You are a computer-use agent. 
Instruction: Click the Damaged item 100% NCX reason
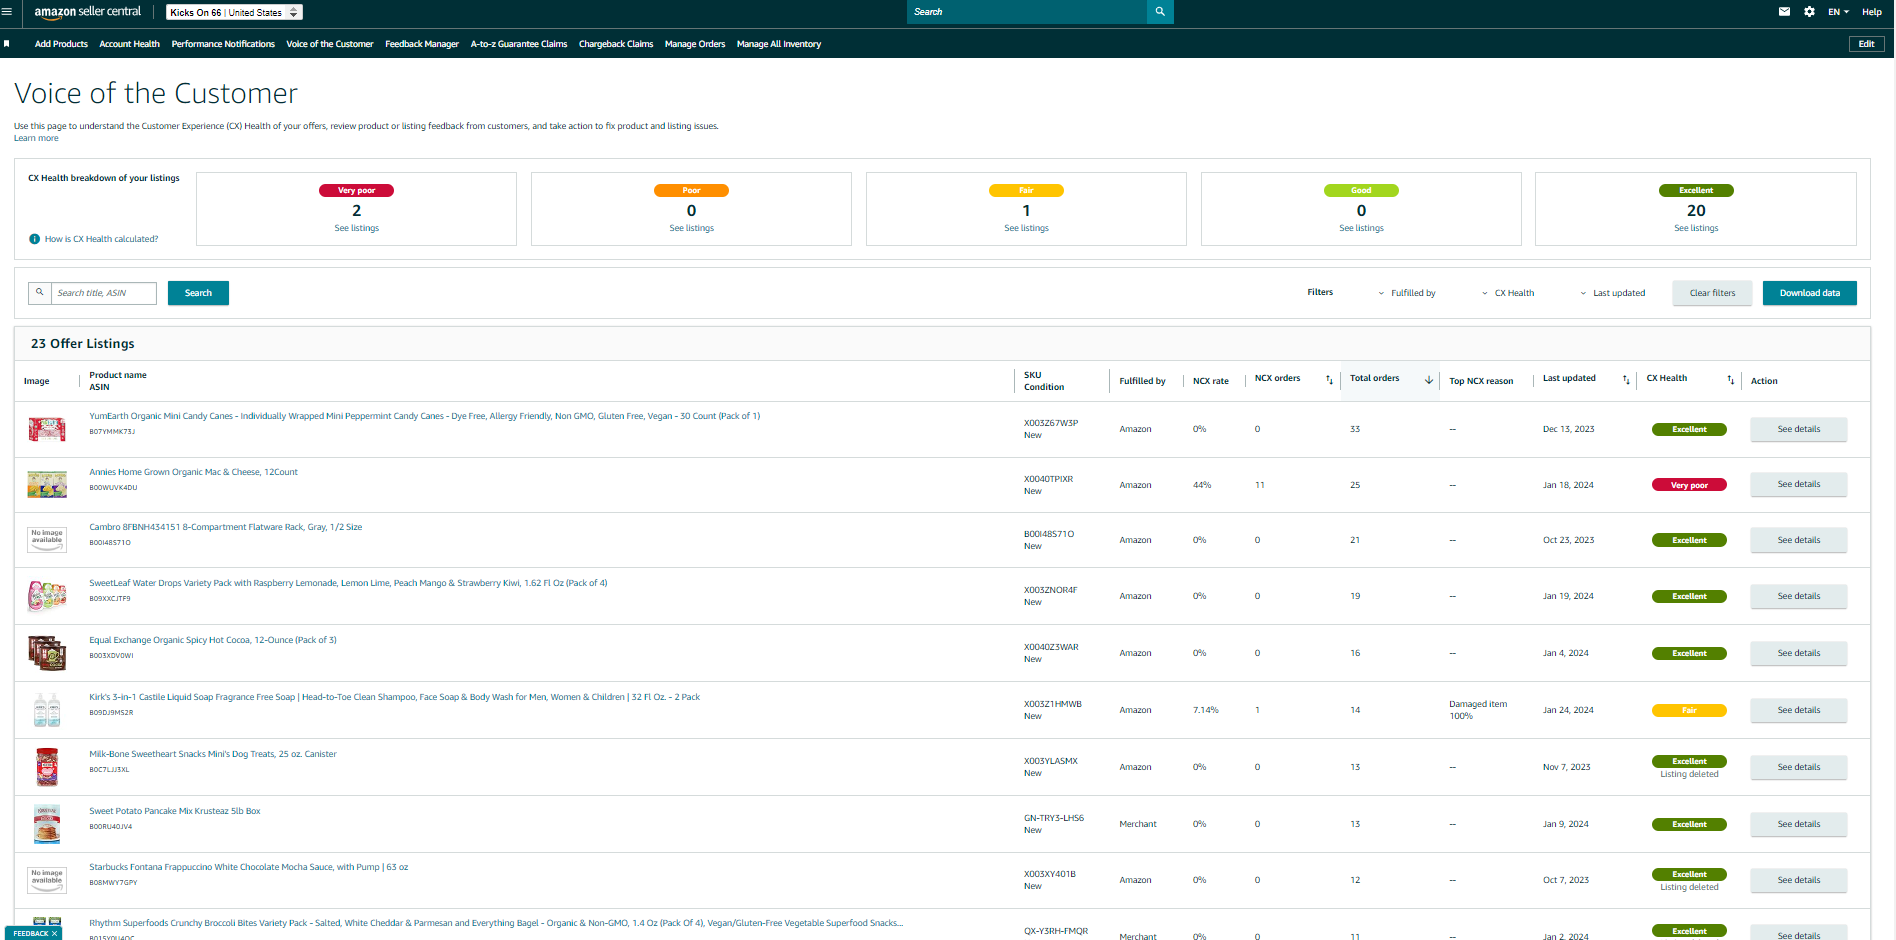click(x=1478, y=710)
